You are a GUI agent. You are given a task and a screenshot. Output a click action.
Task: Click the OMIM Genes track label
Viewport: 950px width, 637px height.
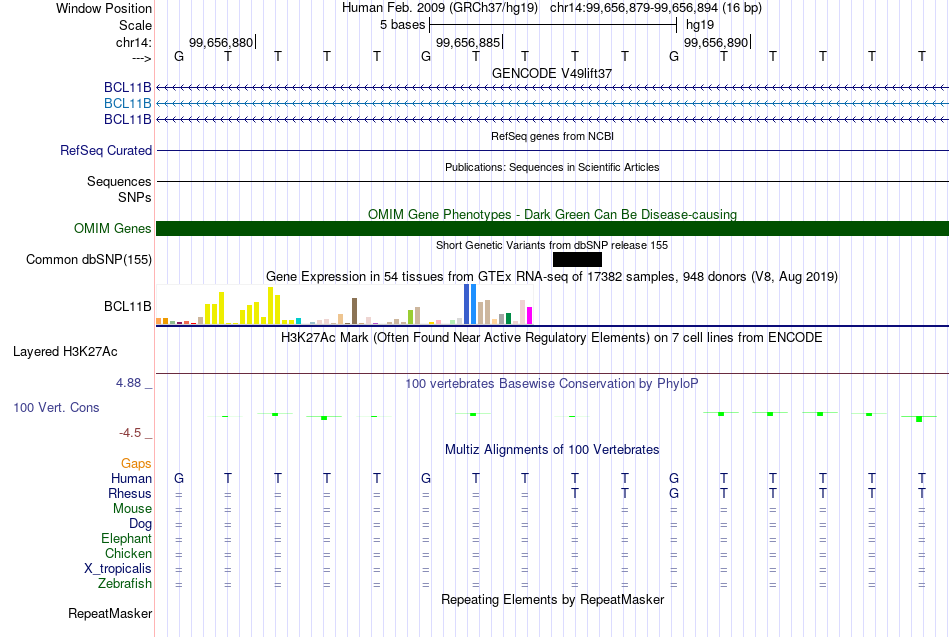[112, 228]
